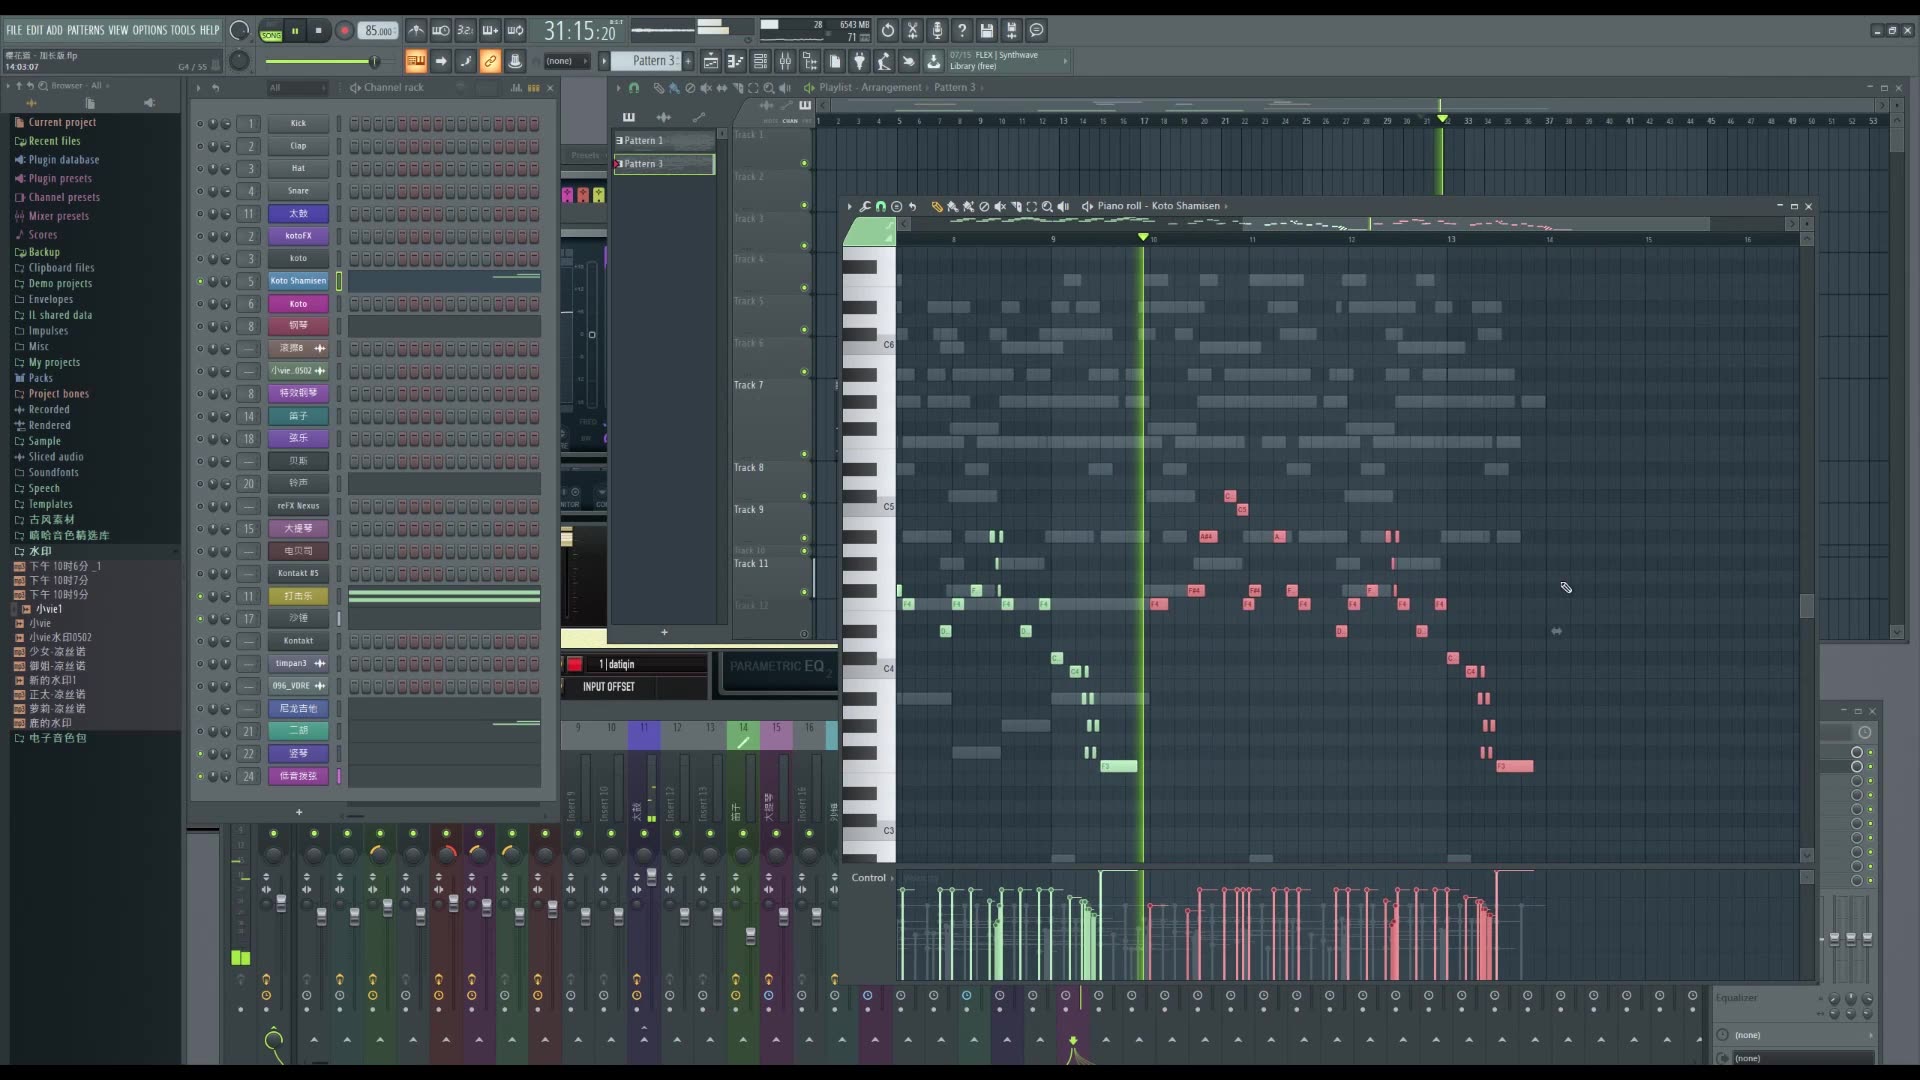
Task: Expand Playlist menu arrow
Action: pos(618,88)
